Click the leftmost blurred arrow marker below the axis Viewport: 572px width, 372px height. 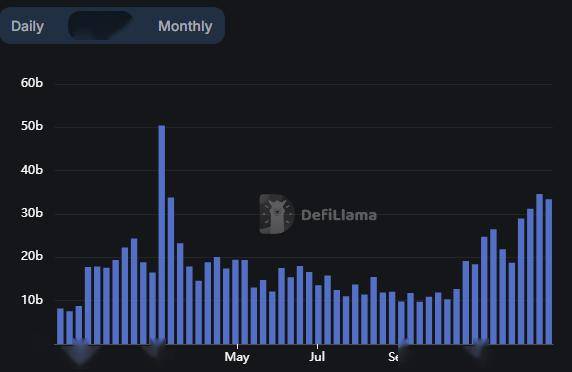pyautogui.click(x=80, y=351)
